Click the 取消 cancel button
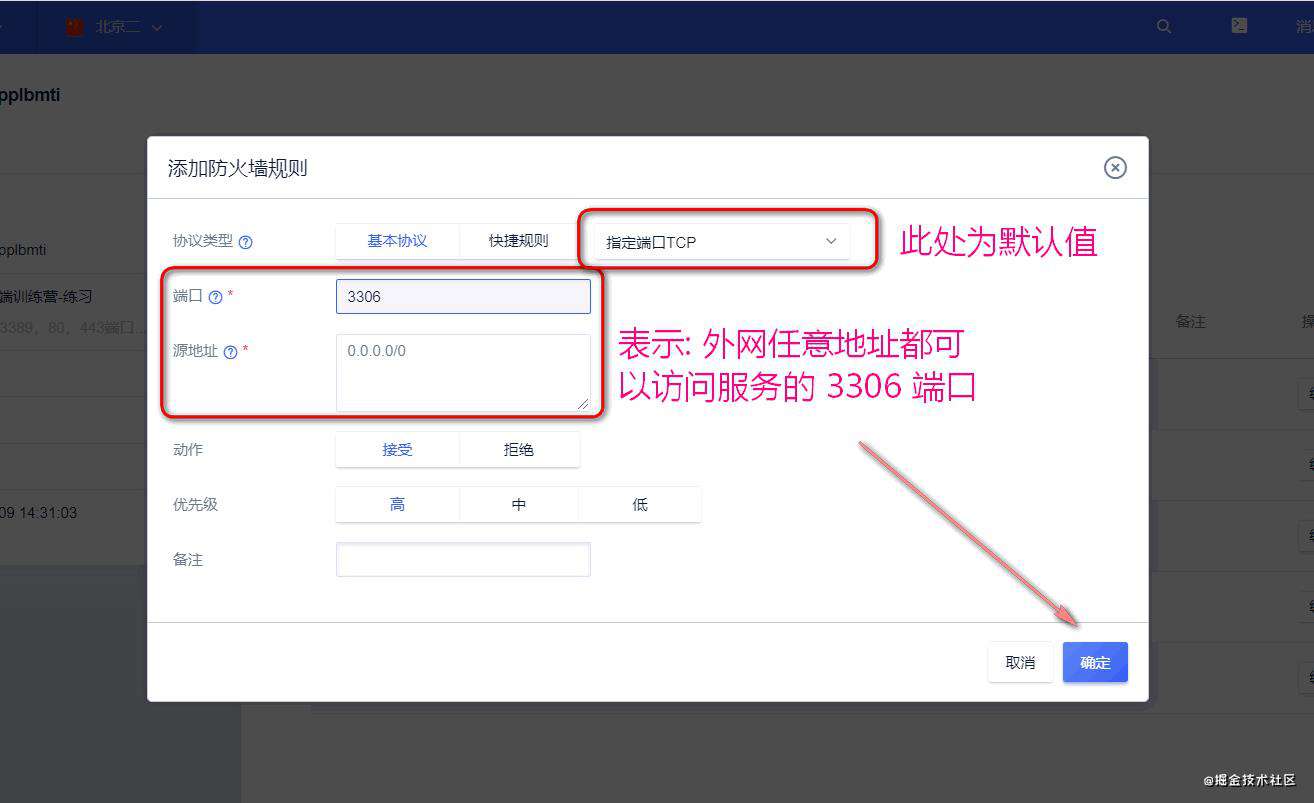The image size is (1314, 803). [x=1020, y=662]
